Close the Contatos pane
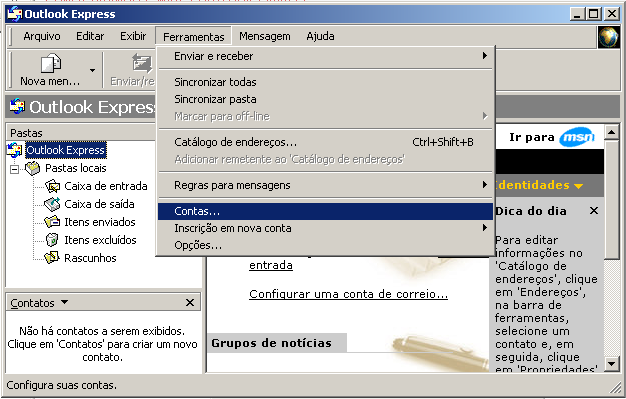The height and width of the screenshot is (399, 626). pyautogui.click(x=190, y=303)
